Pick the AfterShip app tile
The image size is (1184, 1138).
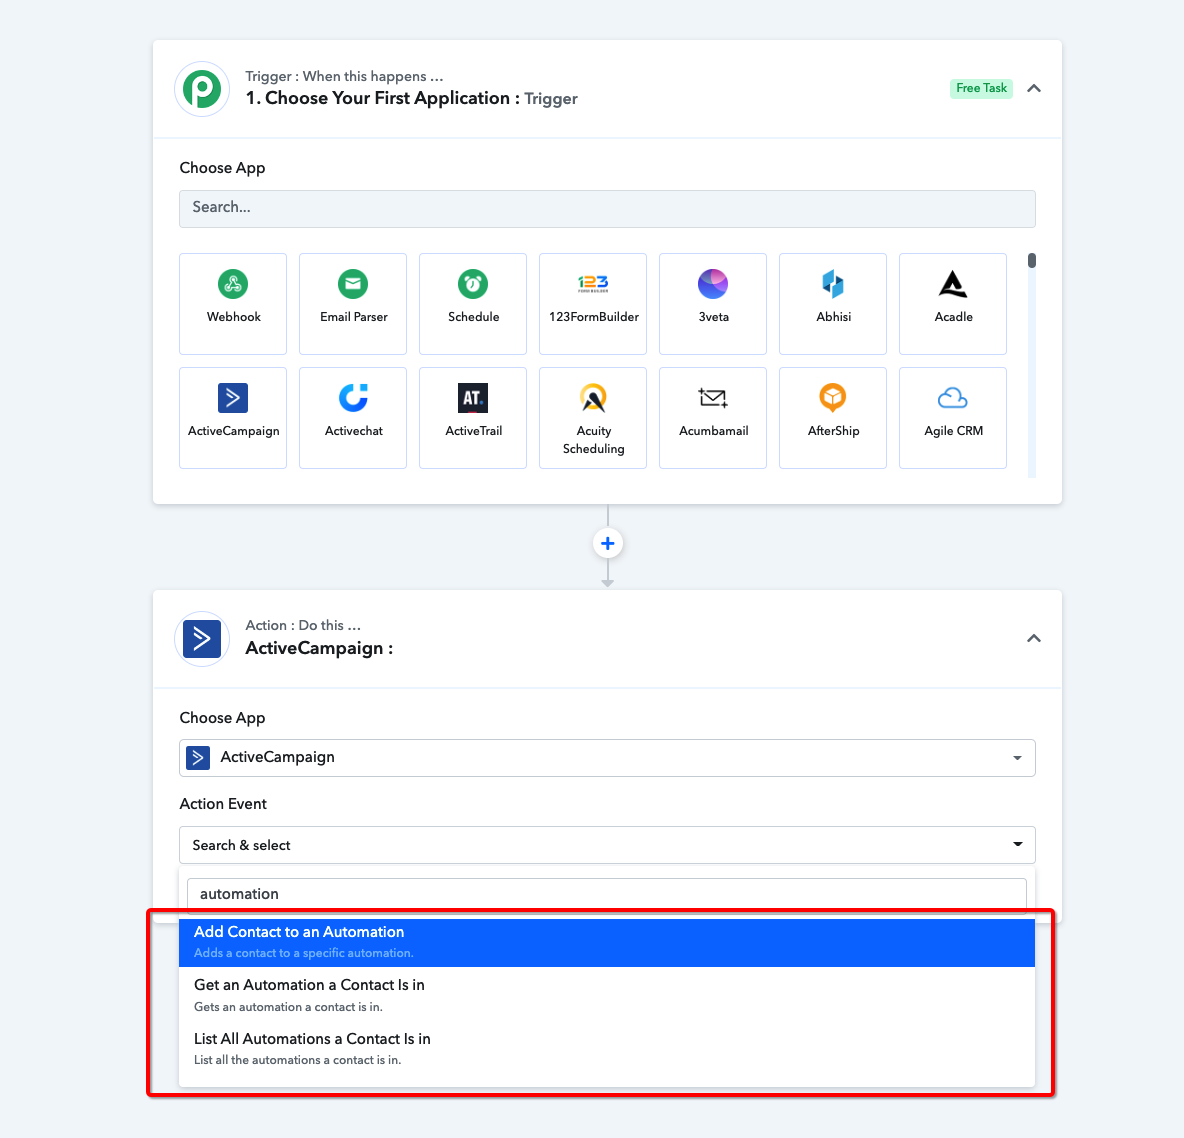(833, 418)
